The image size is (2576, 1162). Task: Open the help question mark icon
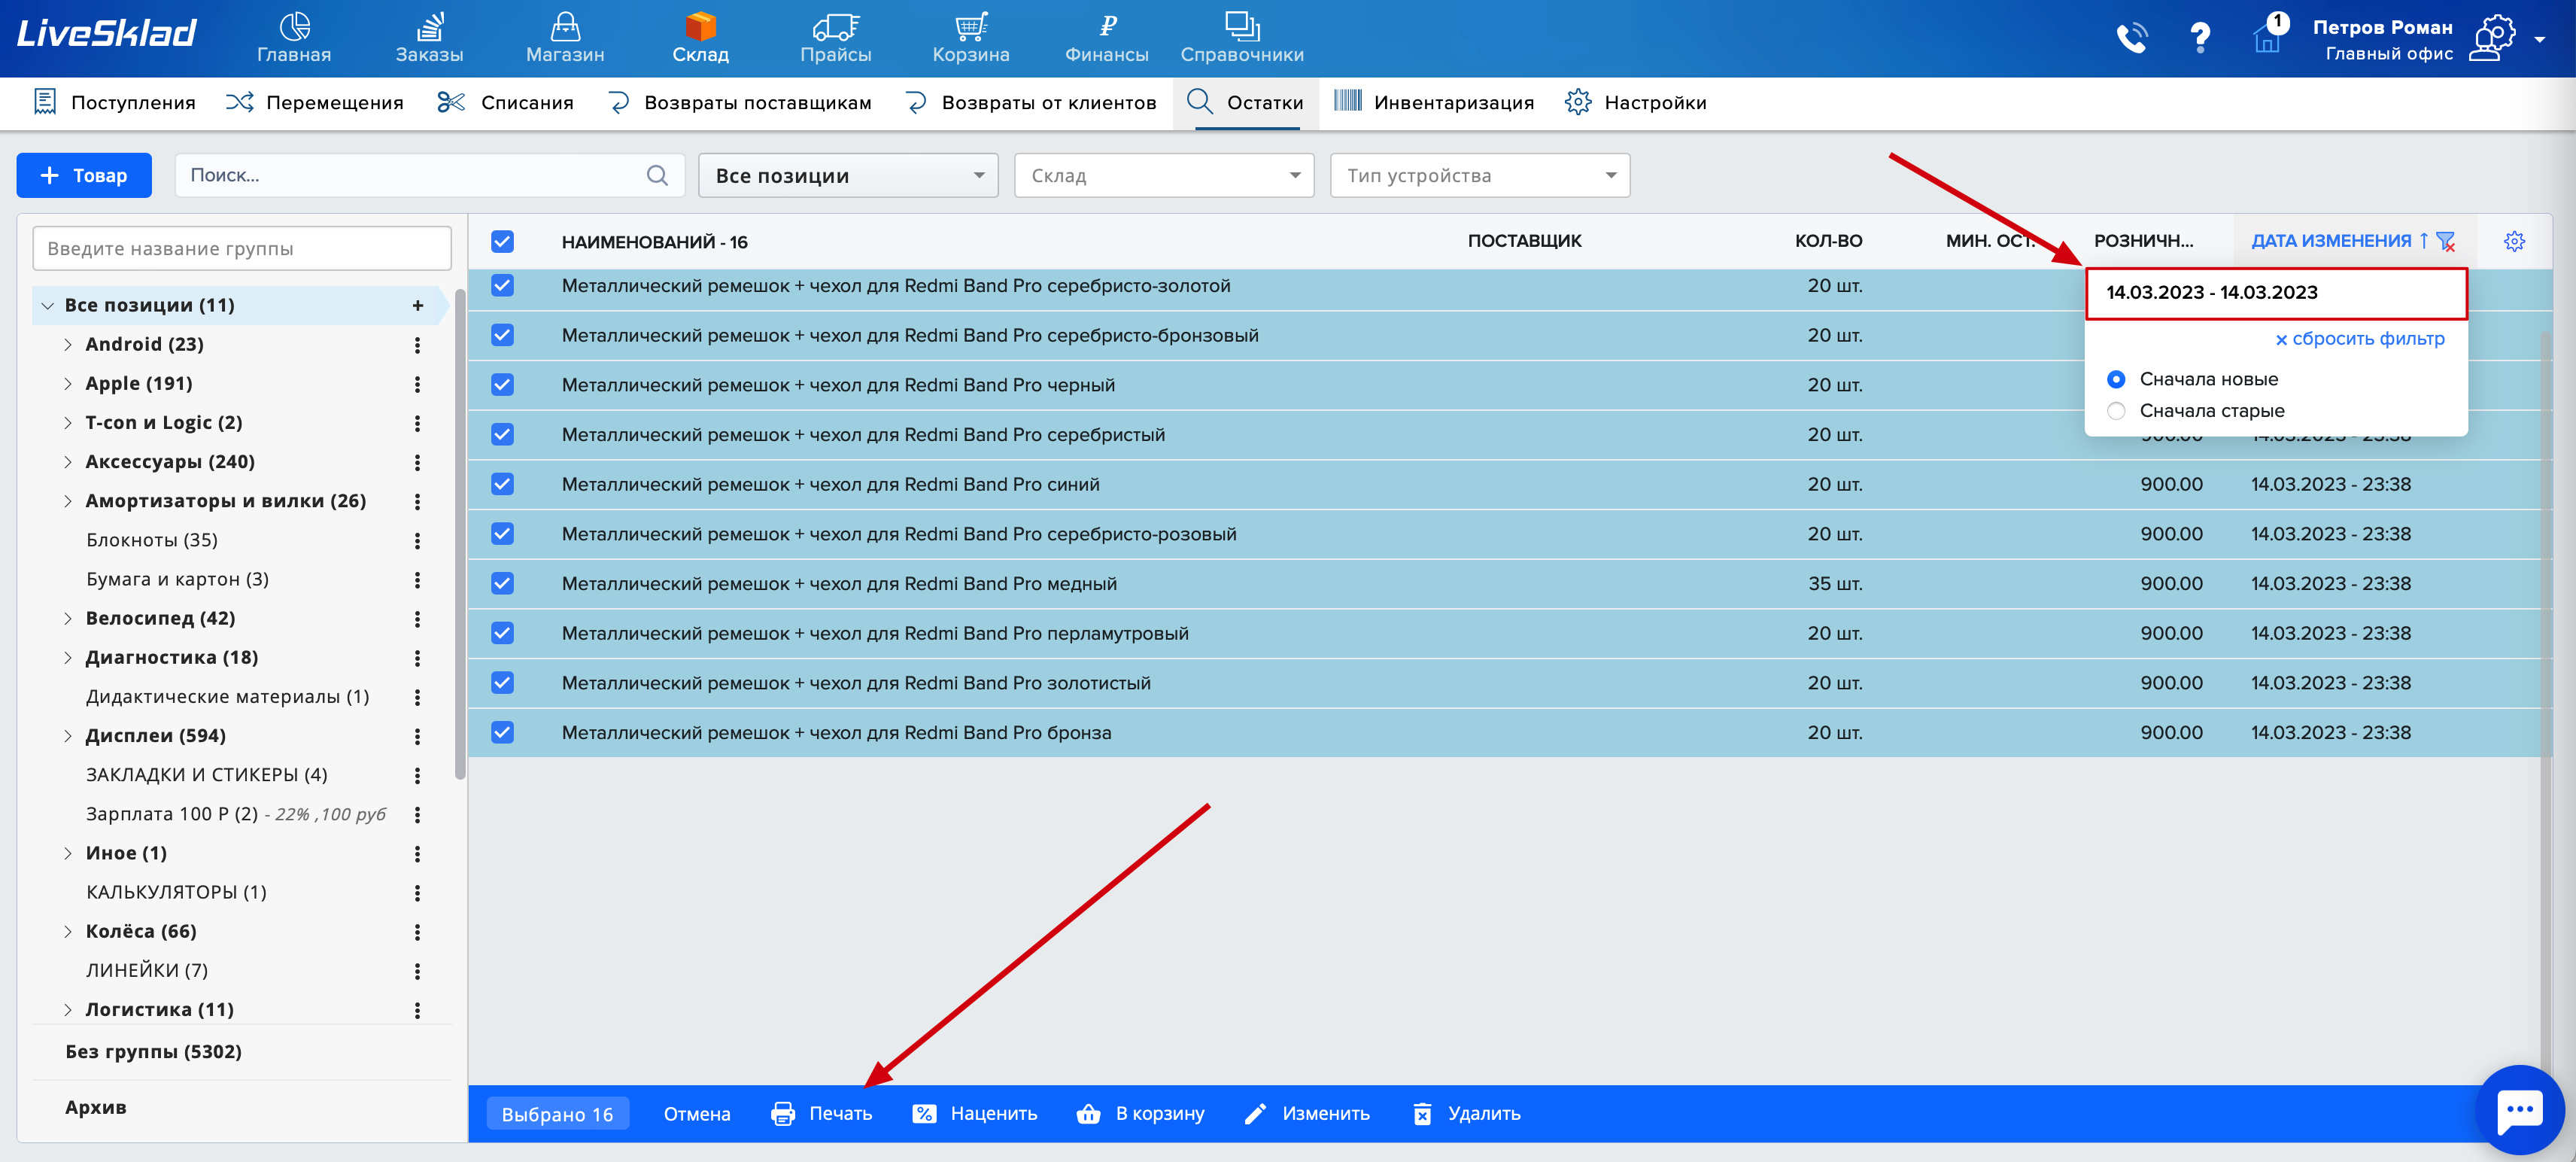click(x=2200, y=38)
